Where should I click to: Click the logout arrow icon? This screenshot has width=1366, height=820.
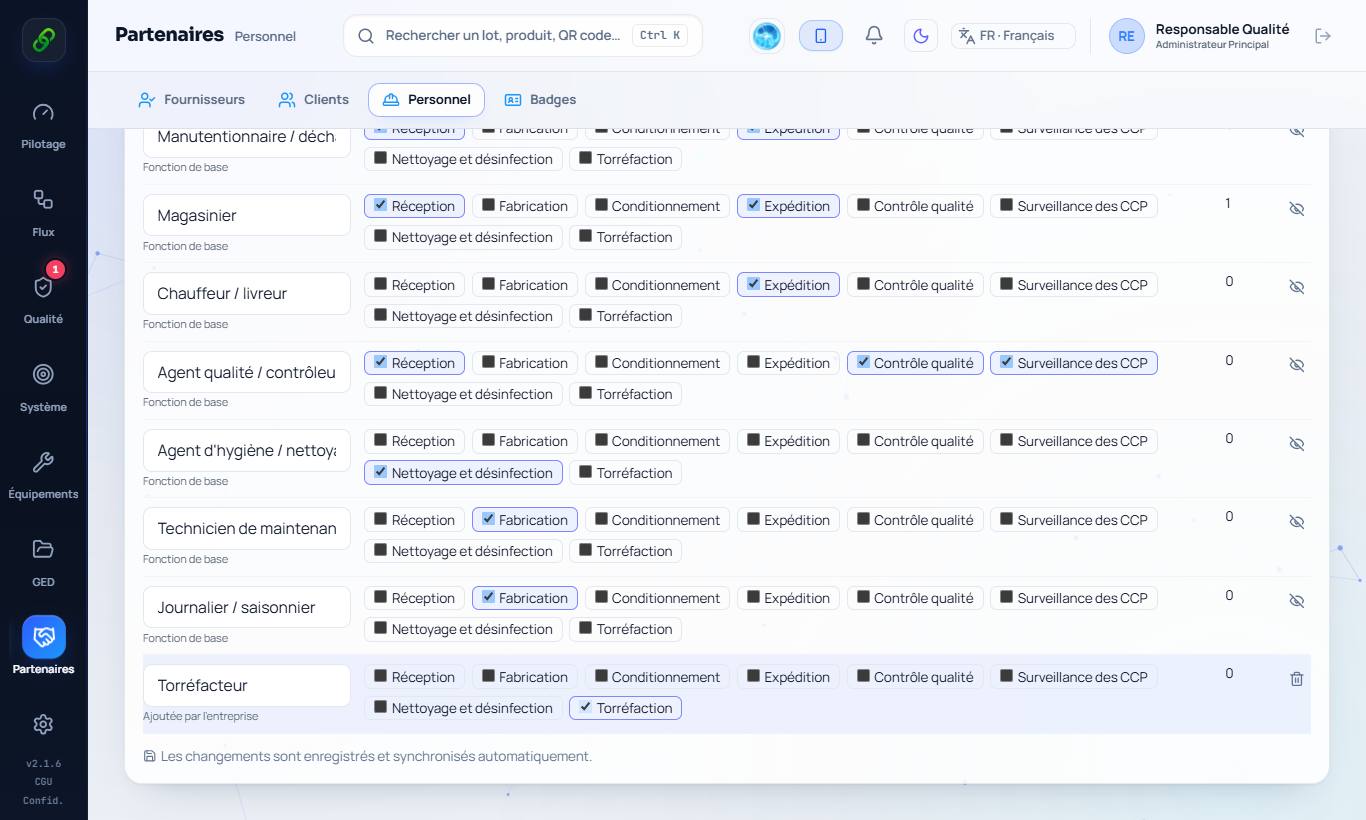coord(1323,36)
